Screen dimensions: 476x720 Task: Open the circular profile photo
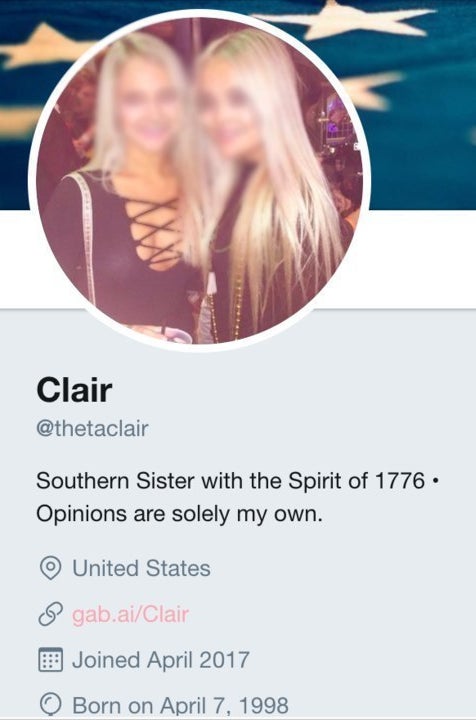[200, 180]
